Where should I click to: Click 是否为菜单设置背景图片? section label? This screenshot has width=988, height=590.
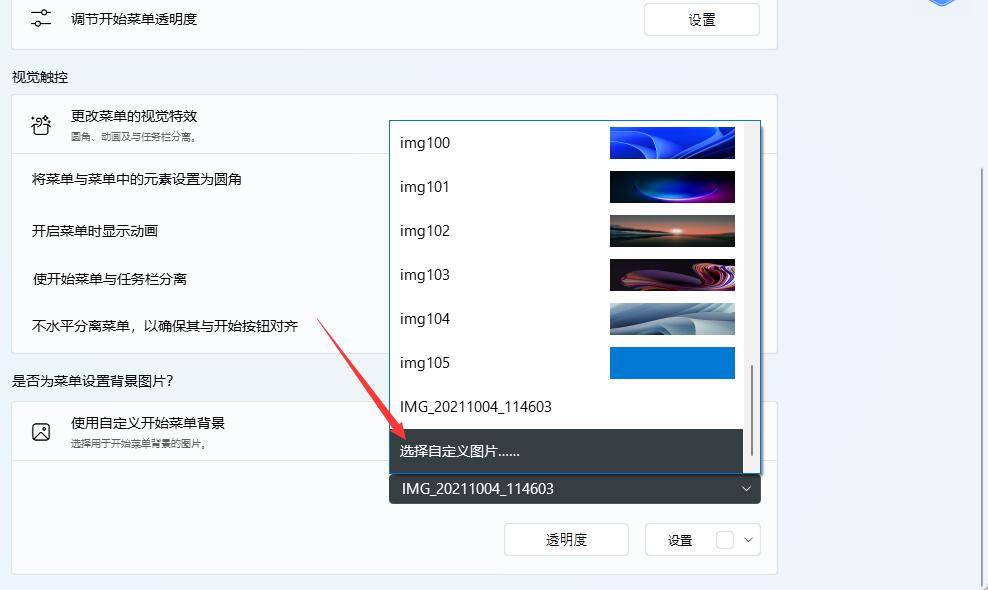(92, 381)
